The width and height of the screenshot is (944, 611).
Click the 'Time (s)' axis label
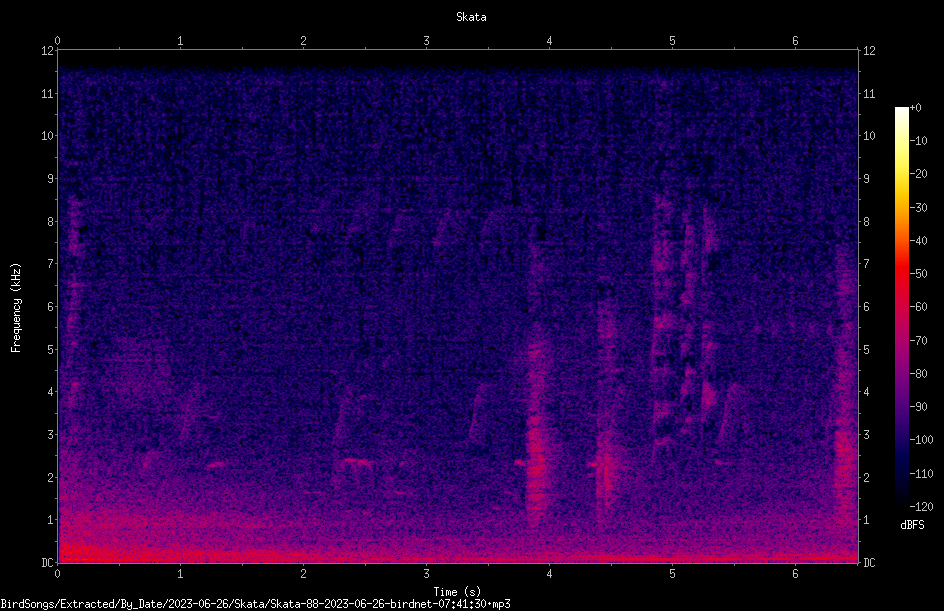[x=457, y=592]
